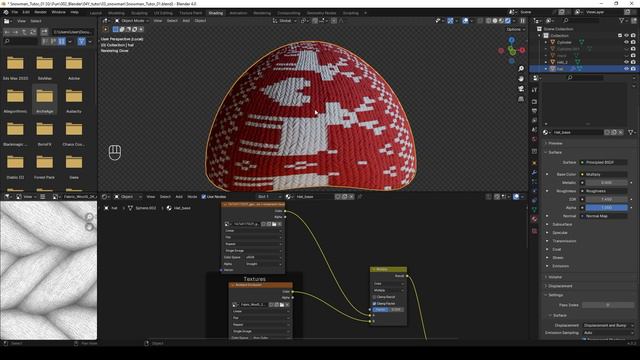This screenshot has height=360, width=640.
Task: Toggle the Clamp Factor checkbox on Multiply node
Action: pos(374,304)
